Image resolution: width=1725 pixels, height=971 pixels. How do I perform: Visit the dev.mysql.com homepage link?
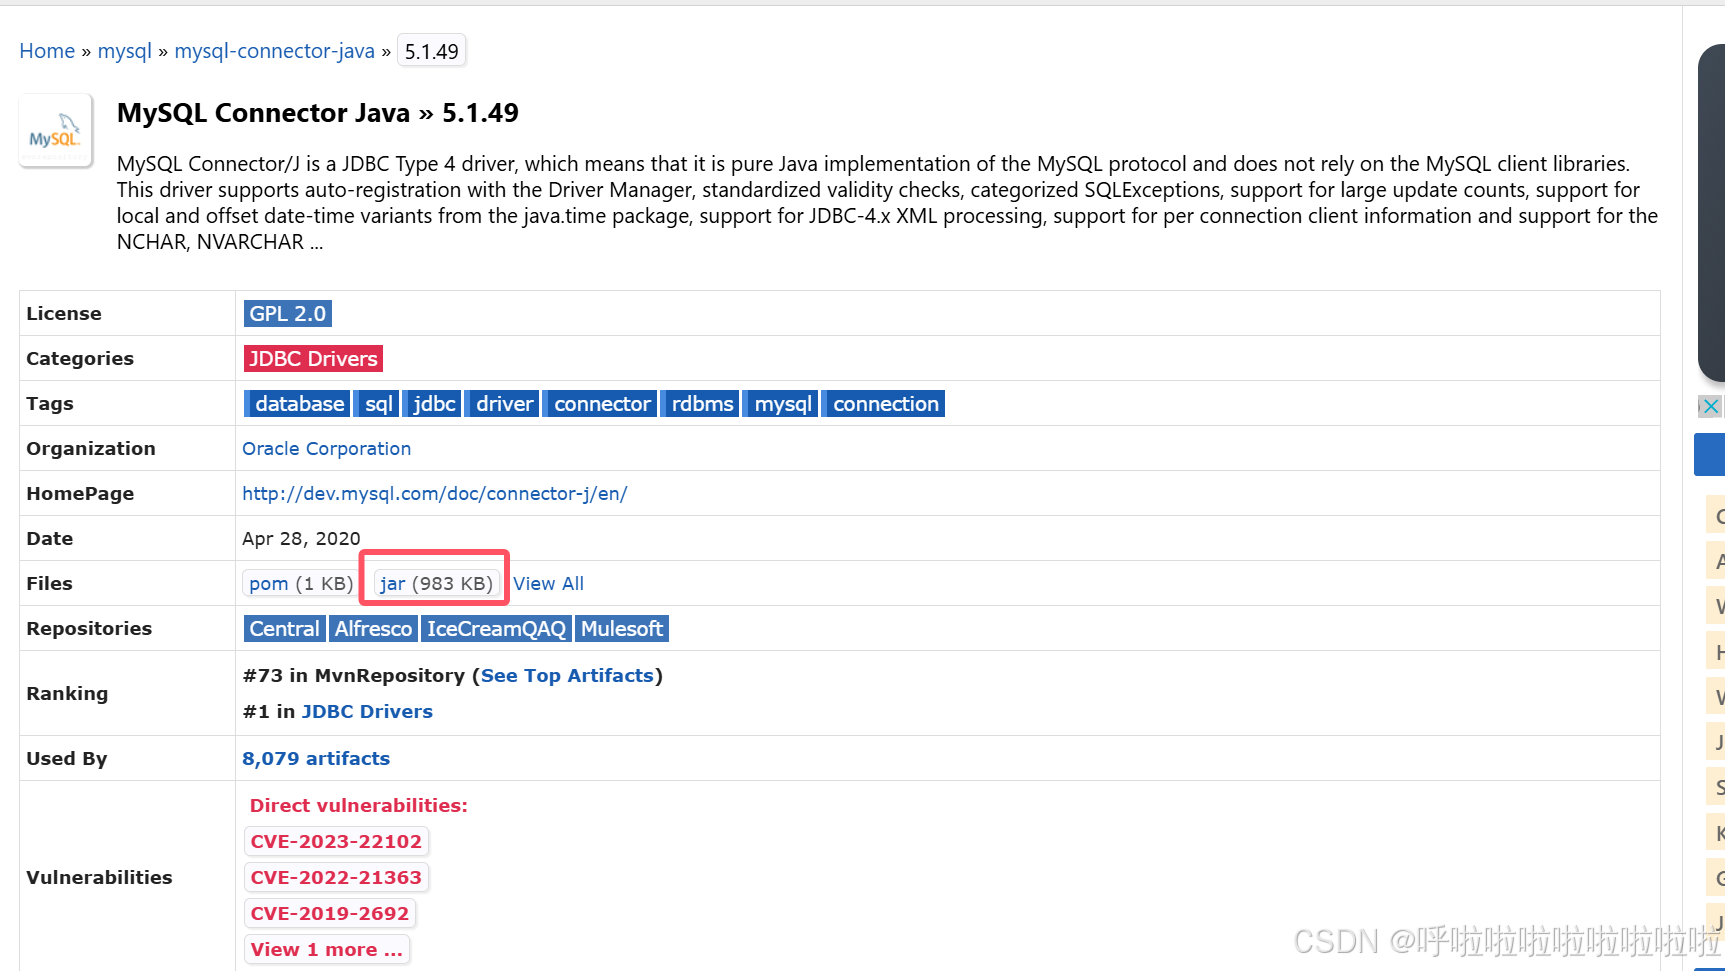(435, 494)
